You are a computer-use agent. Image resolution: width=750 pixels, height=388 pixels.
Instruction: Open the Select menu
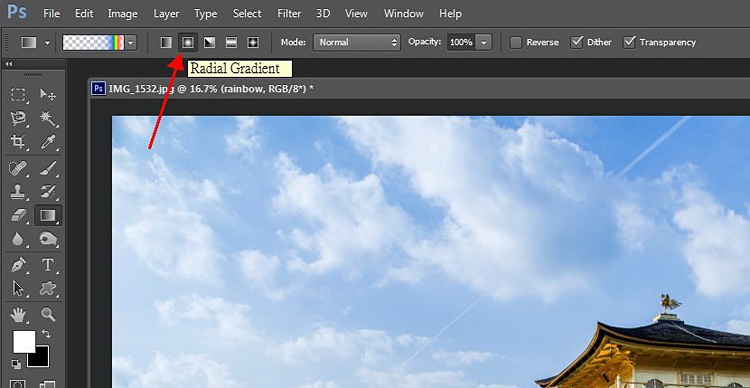pyautogui.click(x=247, y=14)
